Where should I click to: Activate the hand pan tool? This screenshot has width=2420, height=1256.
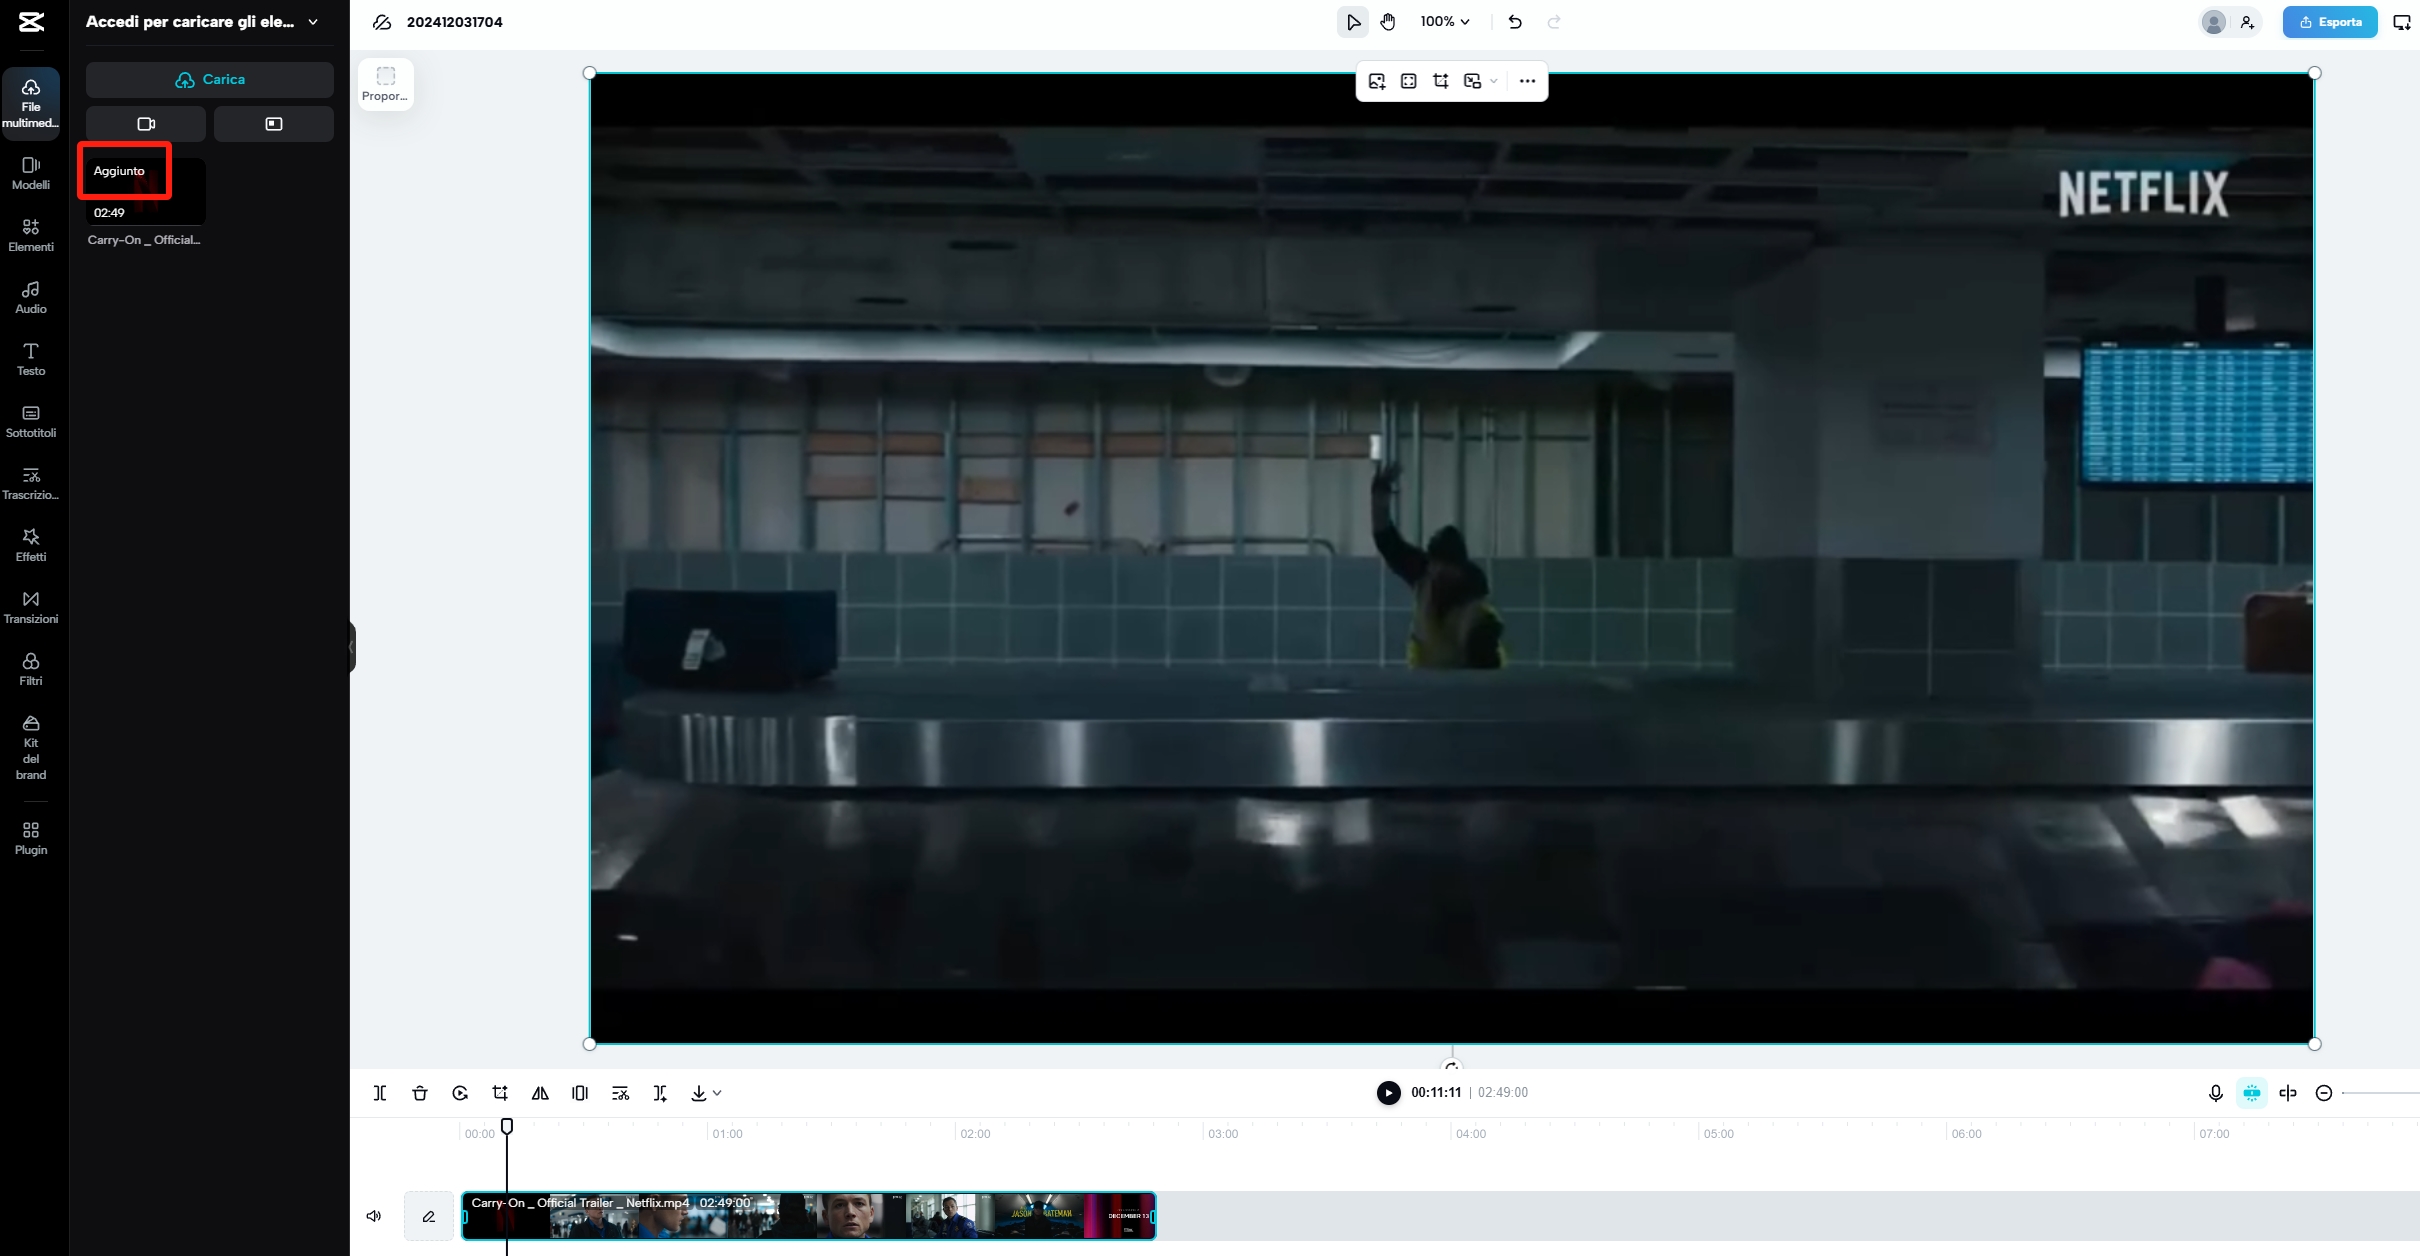pos(1388,22)
